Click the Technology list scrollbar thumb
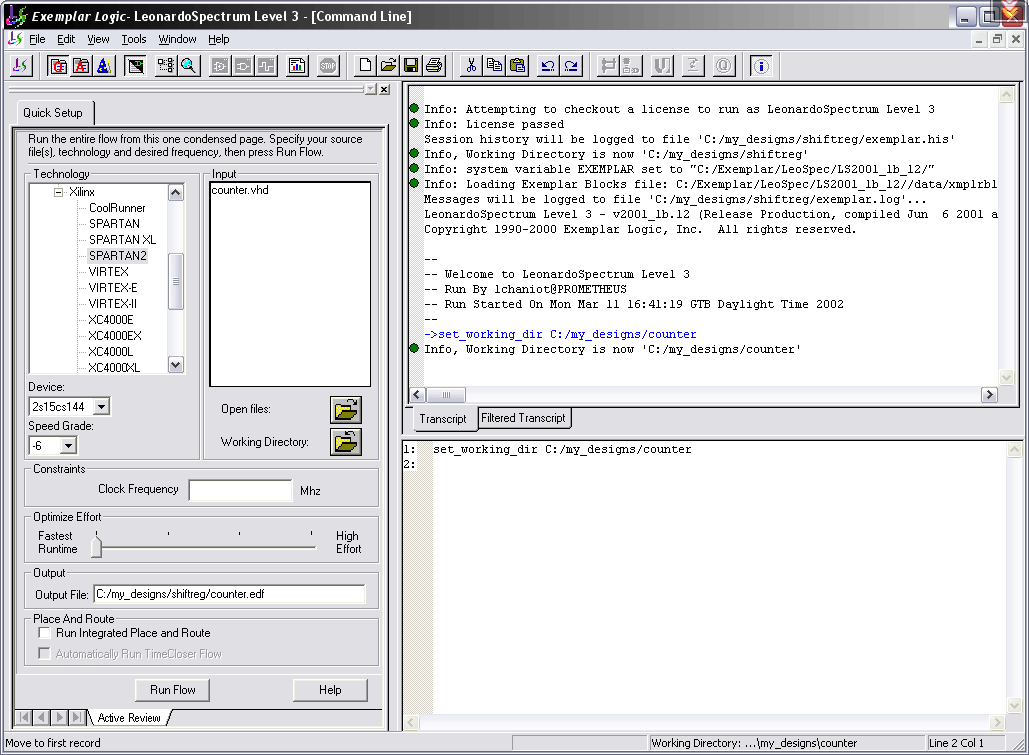This screenshot has height=755, width=1029. pos(176,281)
